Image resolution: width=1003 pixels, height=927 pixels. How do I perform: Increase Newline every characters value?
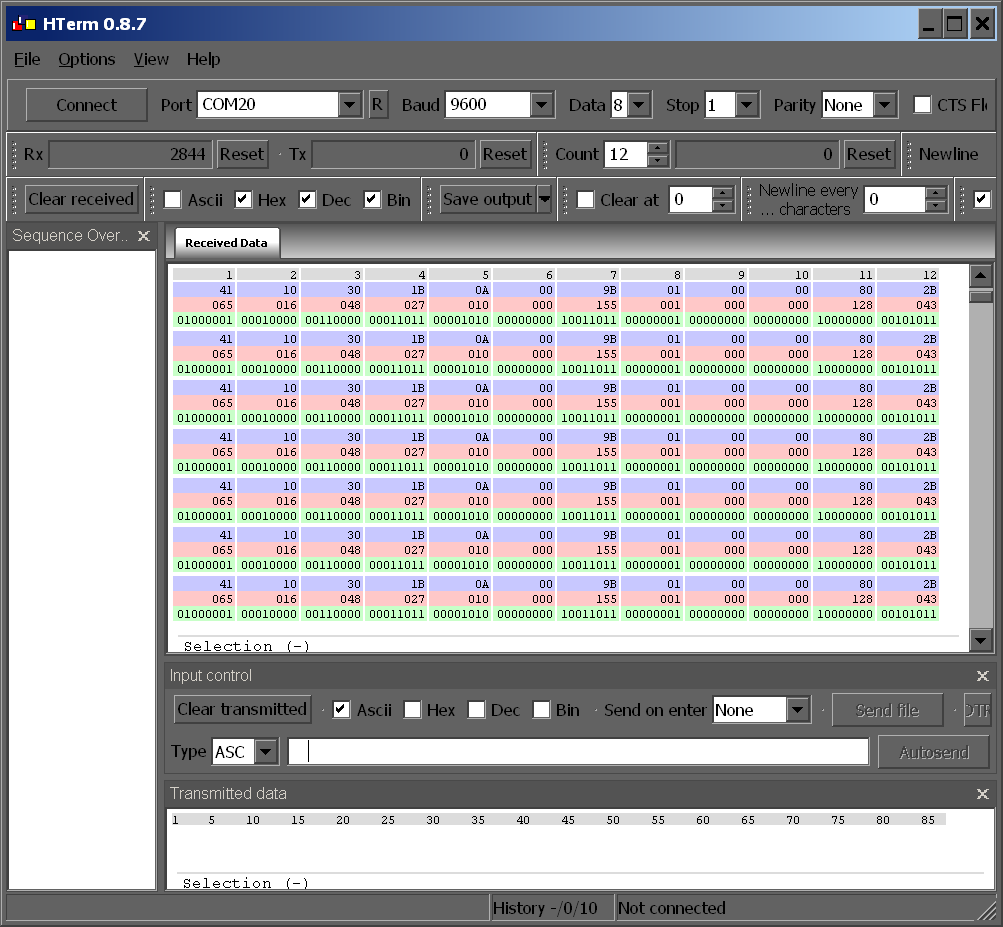click(x=936, y=193)
